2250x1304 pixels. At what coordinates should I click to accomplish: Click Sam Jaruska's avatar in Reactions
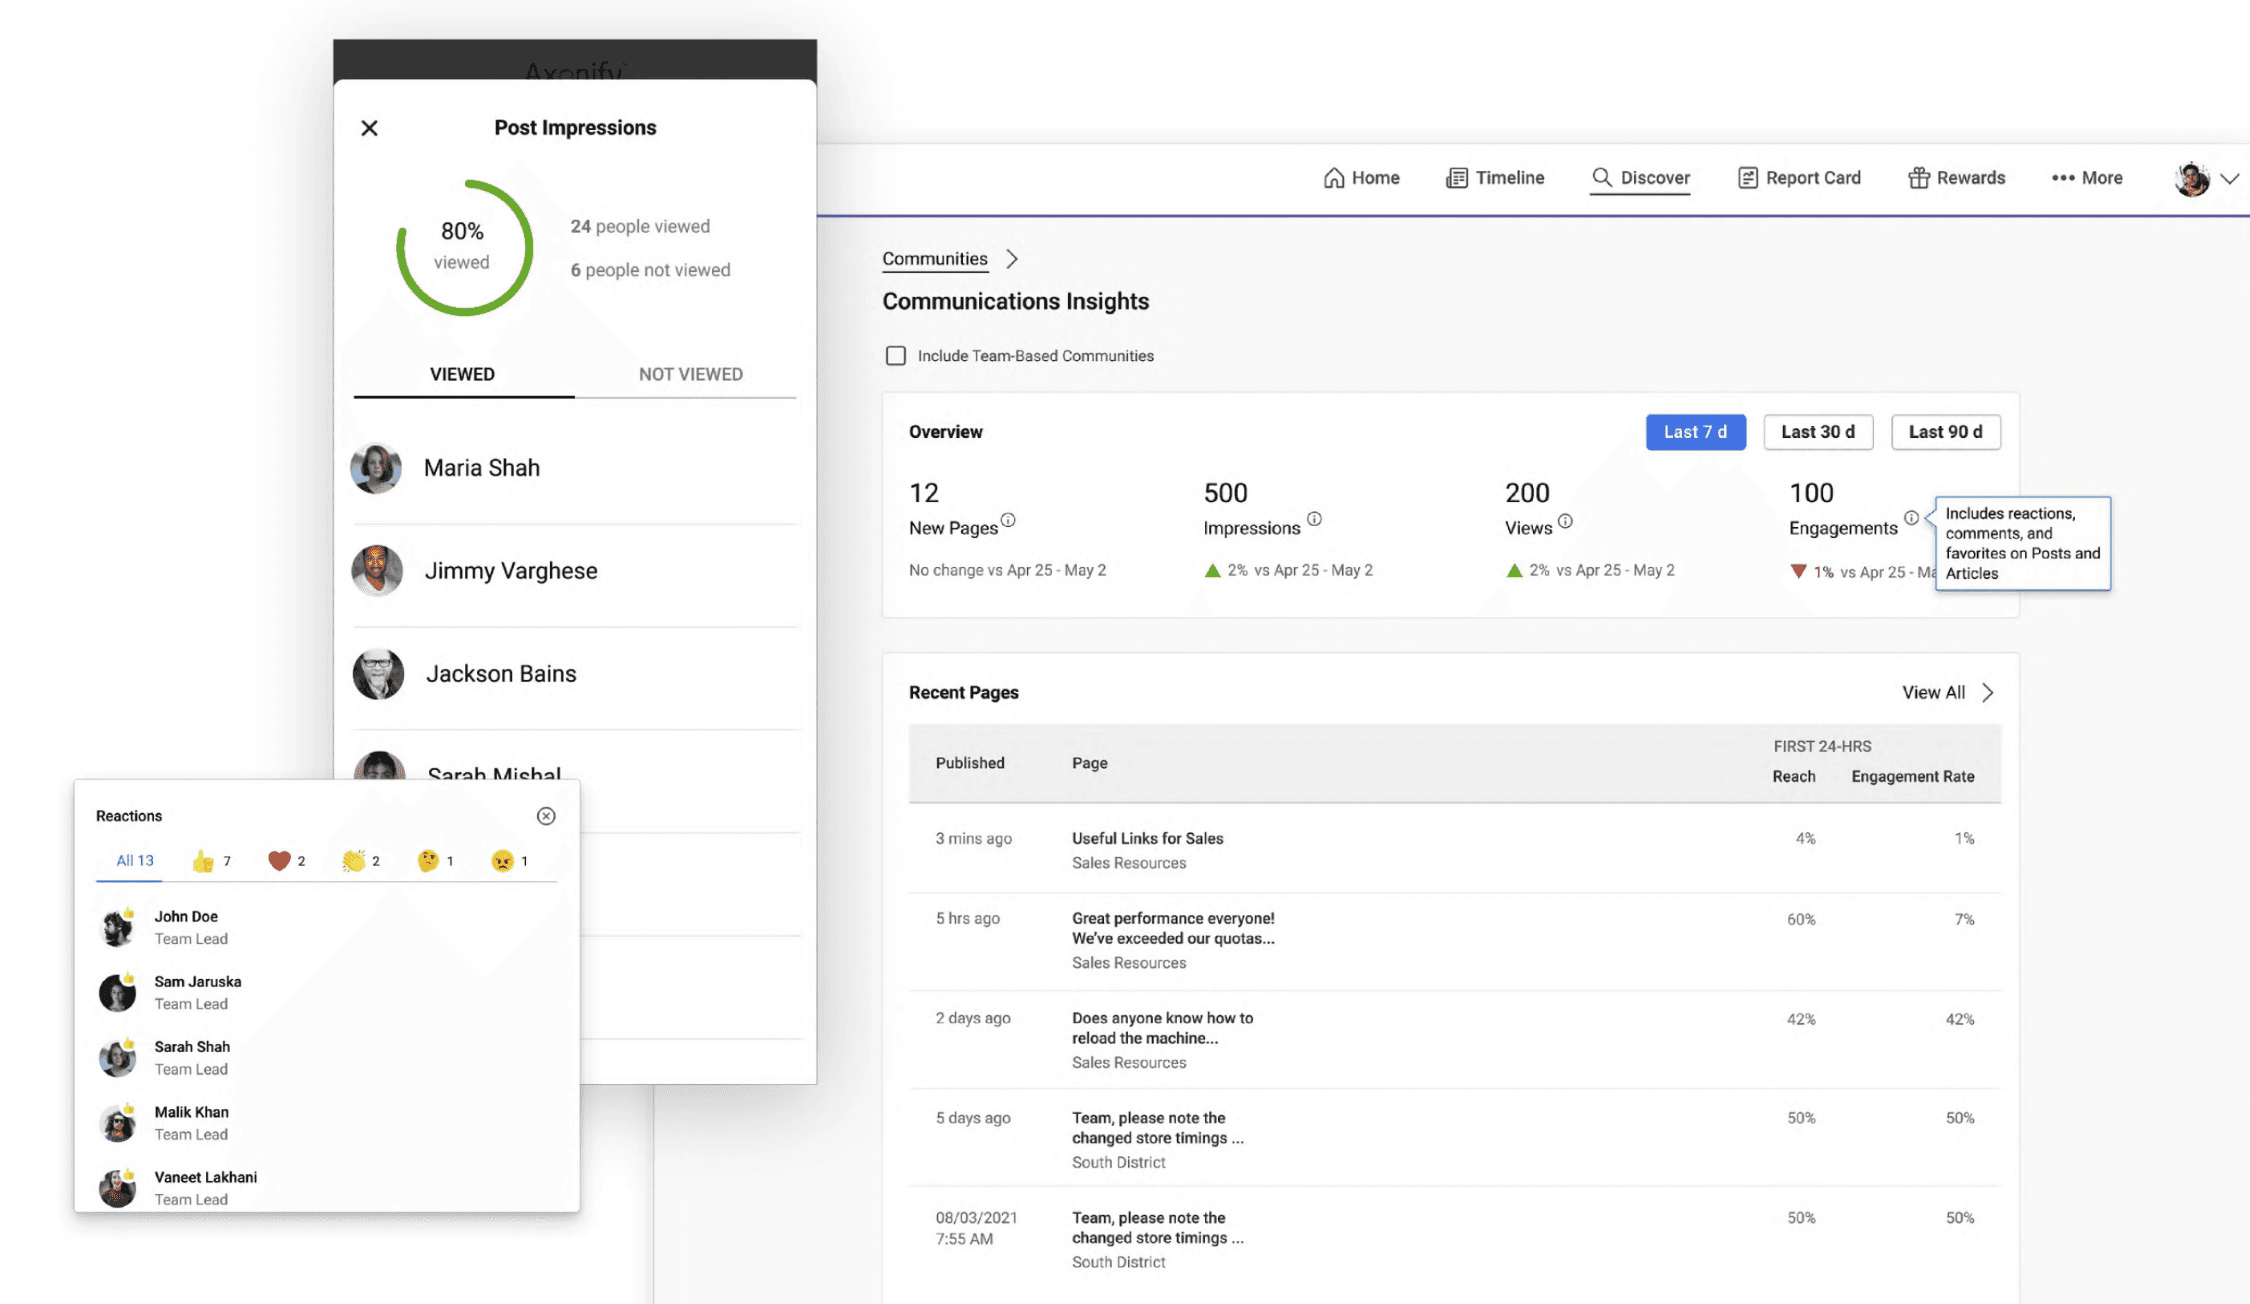(x=117, y=992)
